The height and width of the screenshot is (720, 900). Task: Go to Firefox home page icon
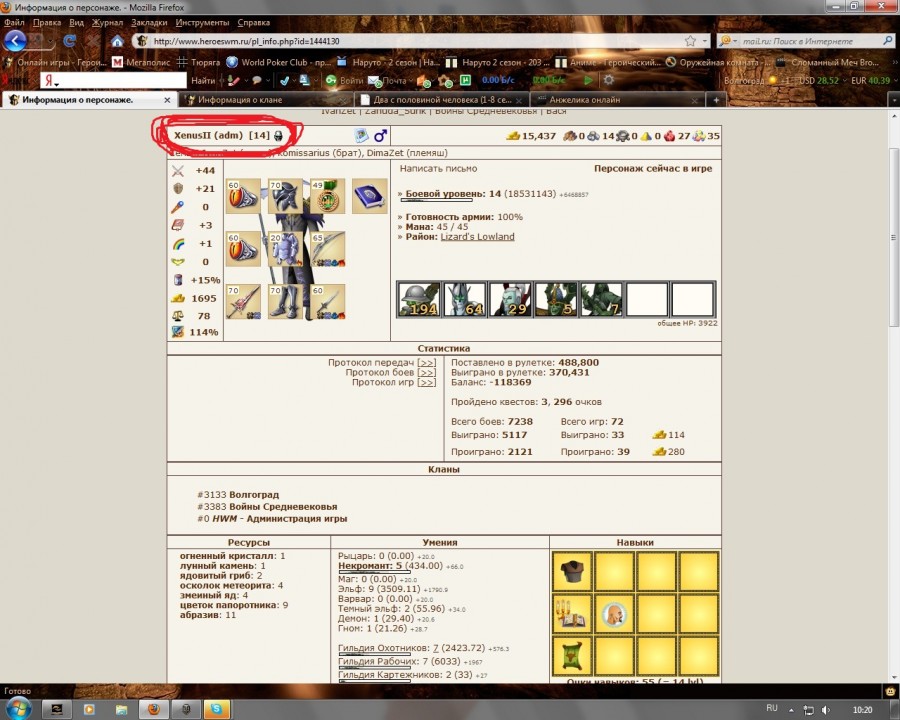(117, 41)
